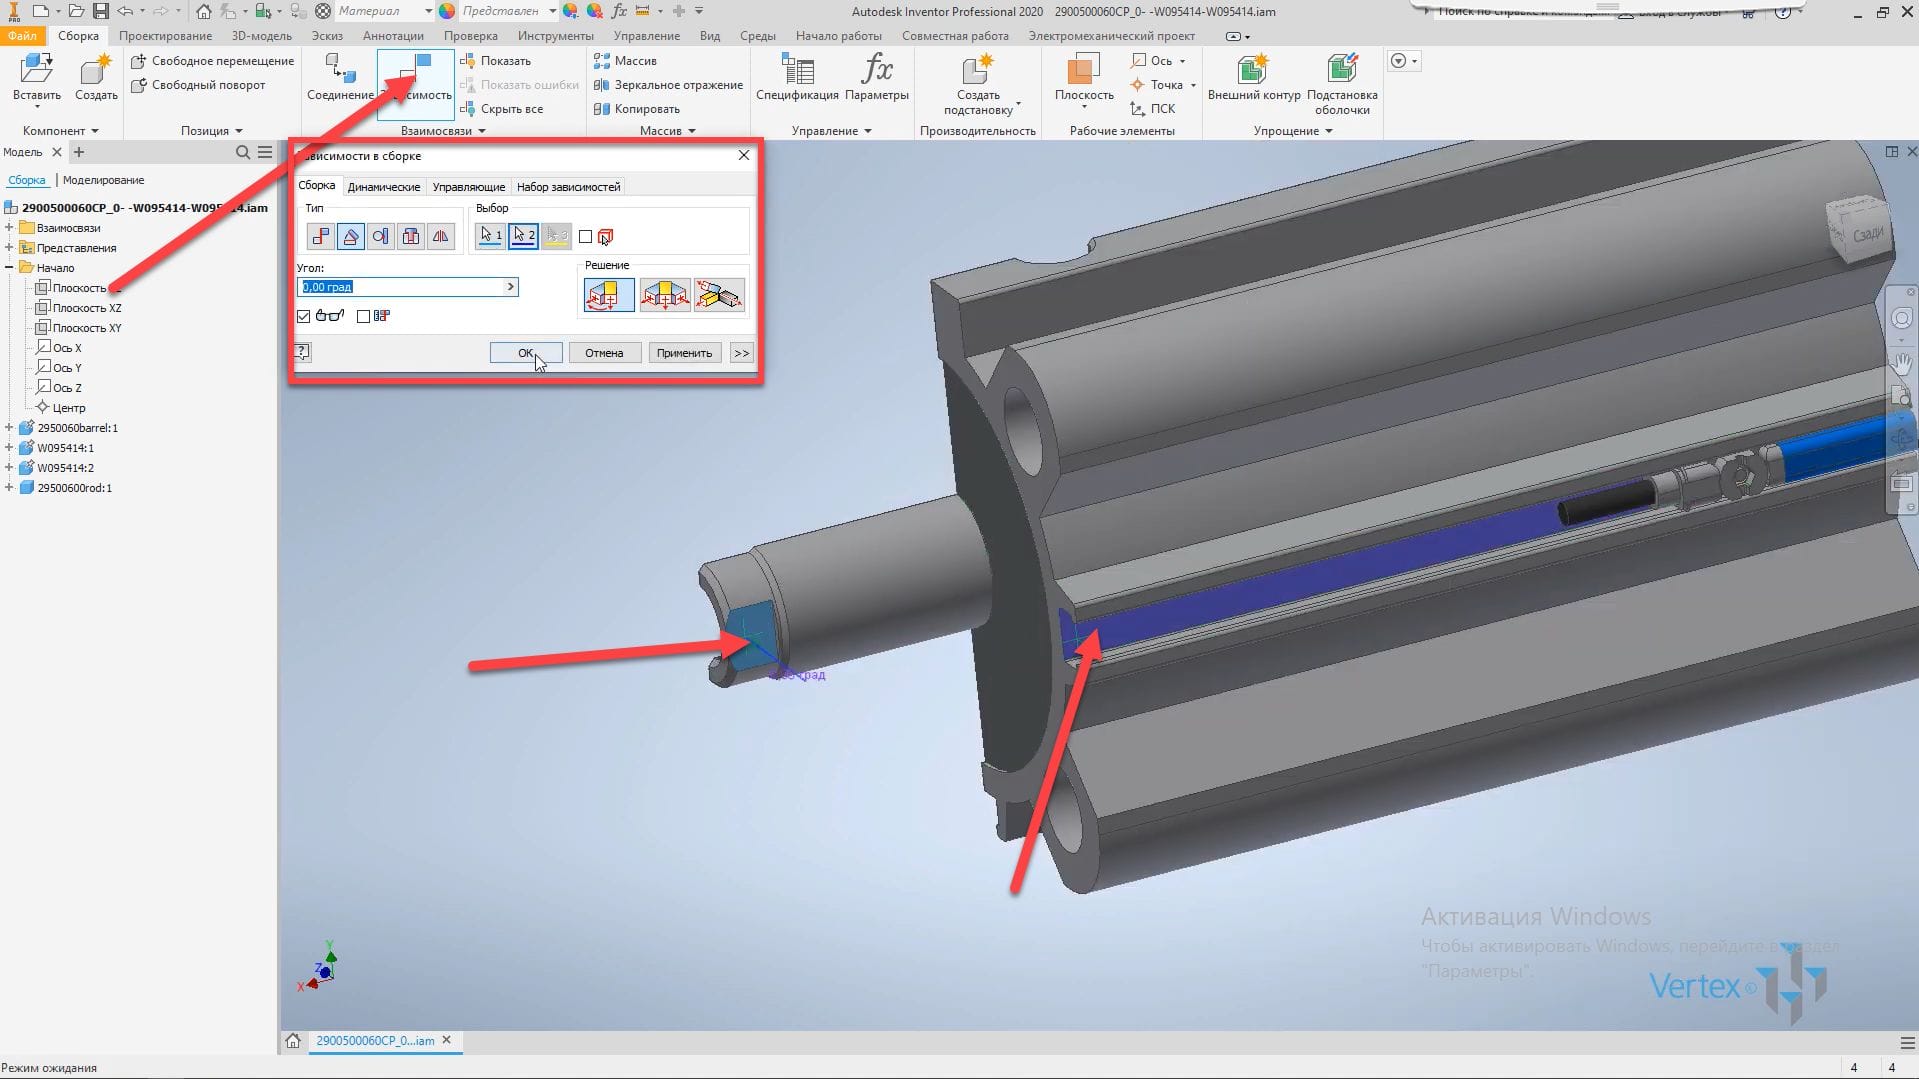
Task: Open the Массив pattern tool
Action: (x=625, y=61)
